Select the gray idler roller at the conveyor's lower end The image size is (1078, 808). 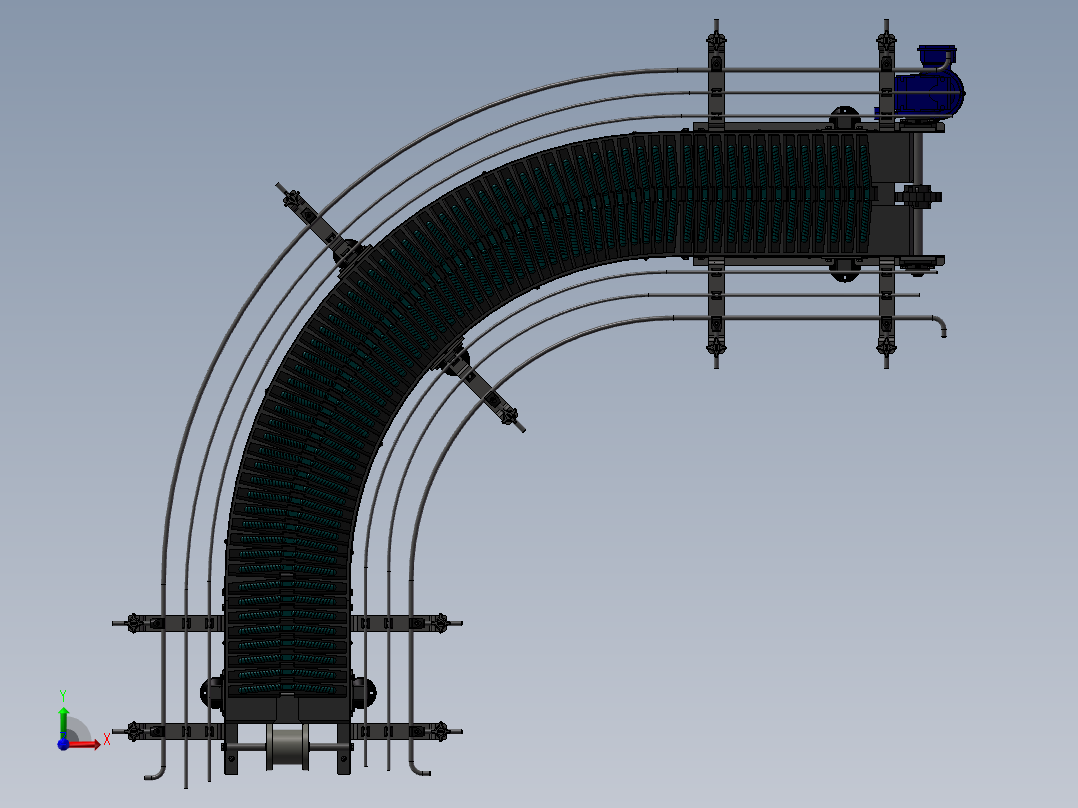point(287,746)
